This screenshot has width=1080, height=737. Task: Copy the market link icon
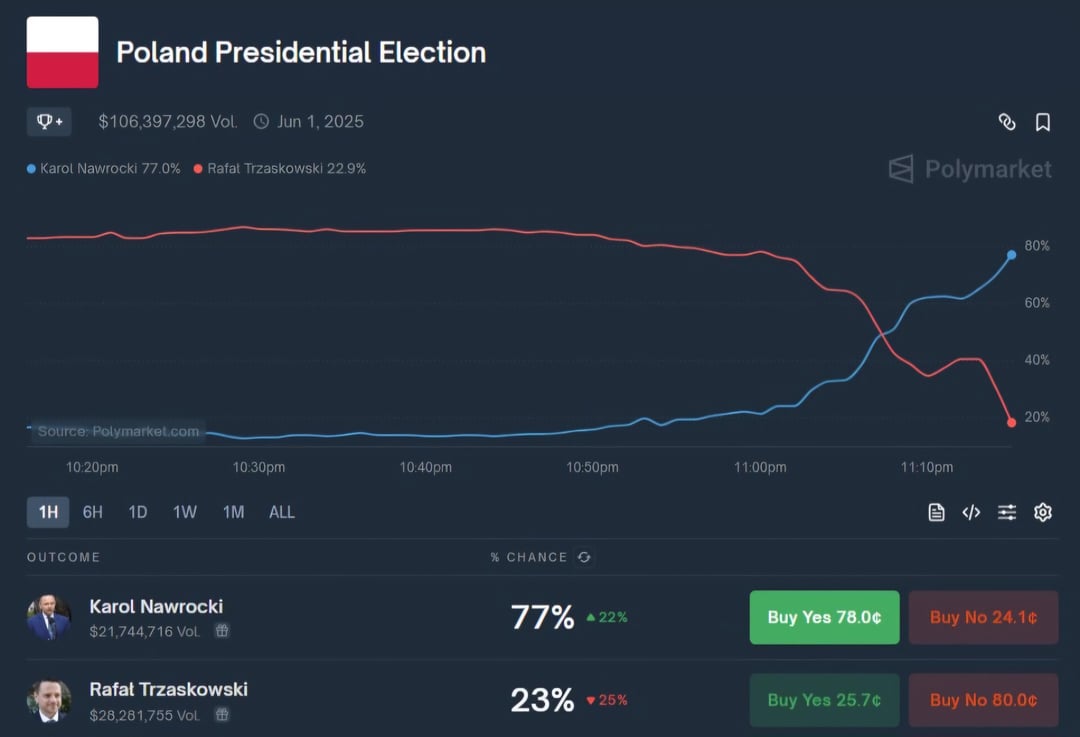click(1007, 121)
